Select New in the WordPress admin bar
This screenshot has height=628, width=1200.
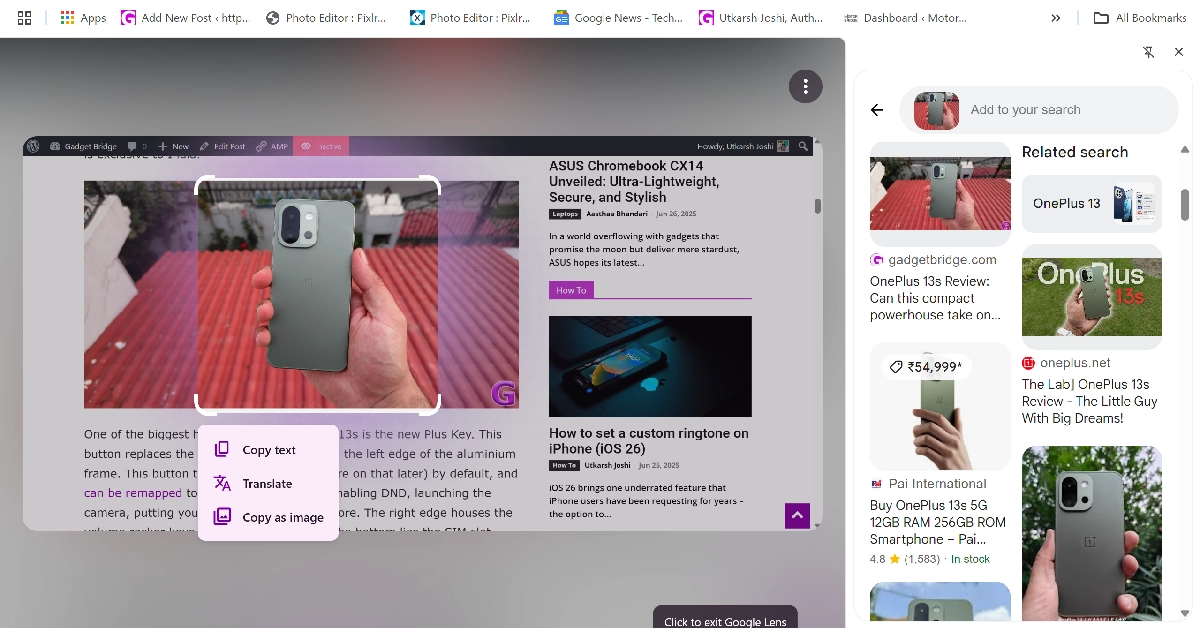[174, 146]
